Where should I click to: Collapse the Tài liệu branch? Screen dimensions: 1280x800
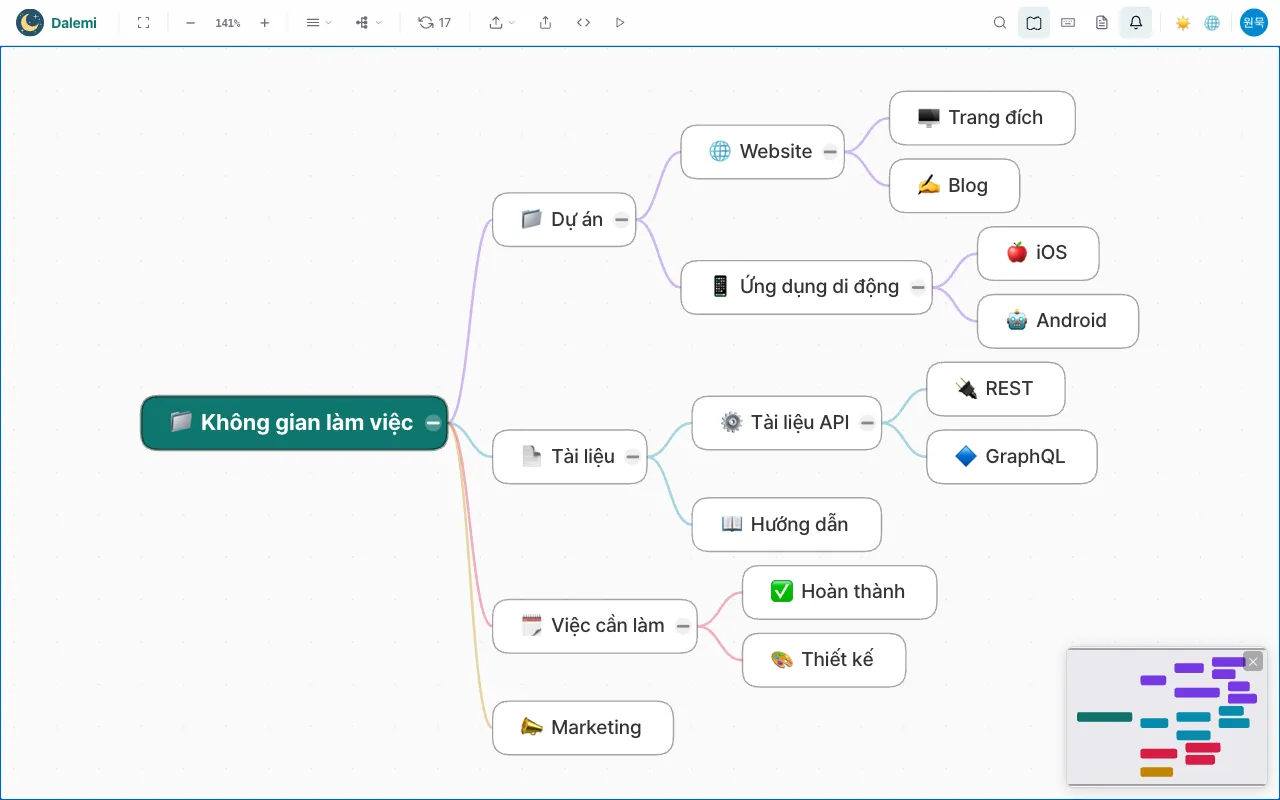(633, 457)
